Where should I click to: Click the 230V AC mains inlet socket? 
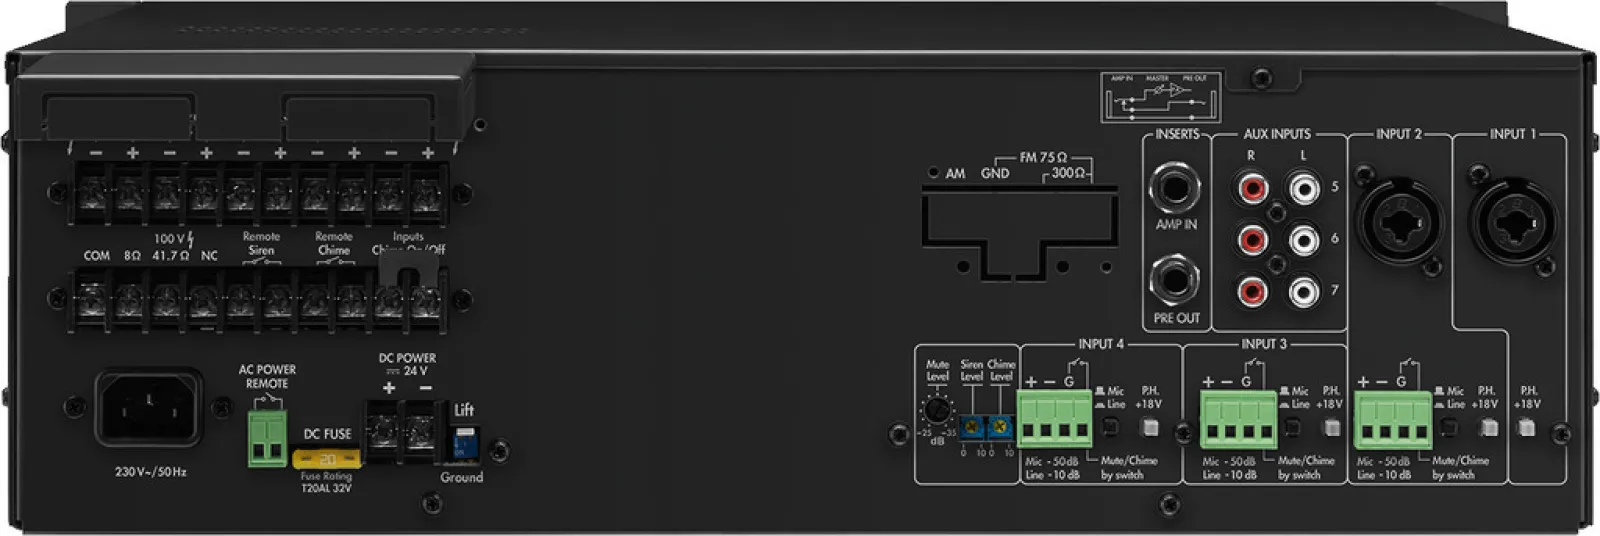149,407
